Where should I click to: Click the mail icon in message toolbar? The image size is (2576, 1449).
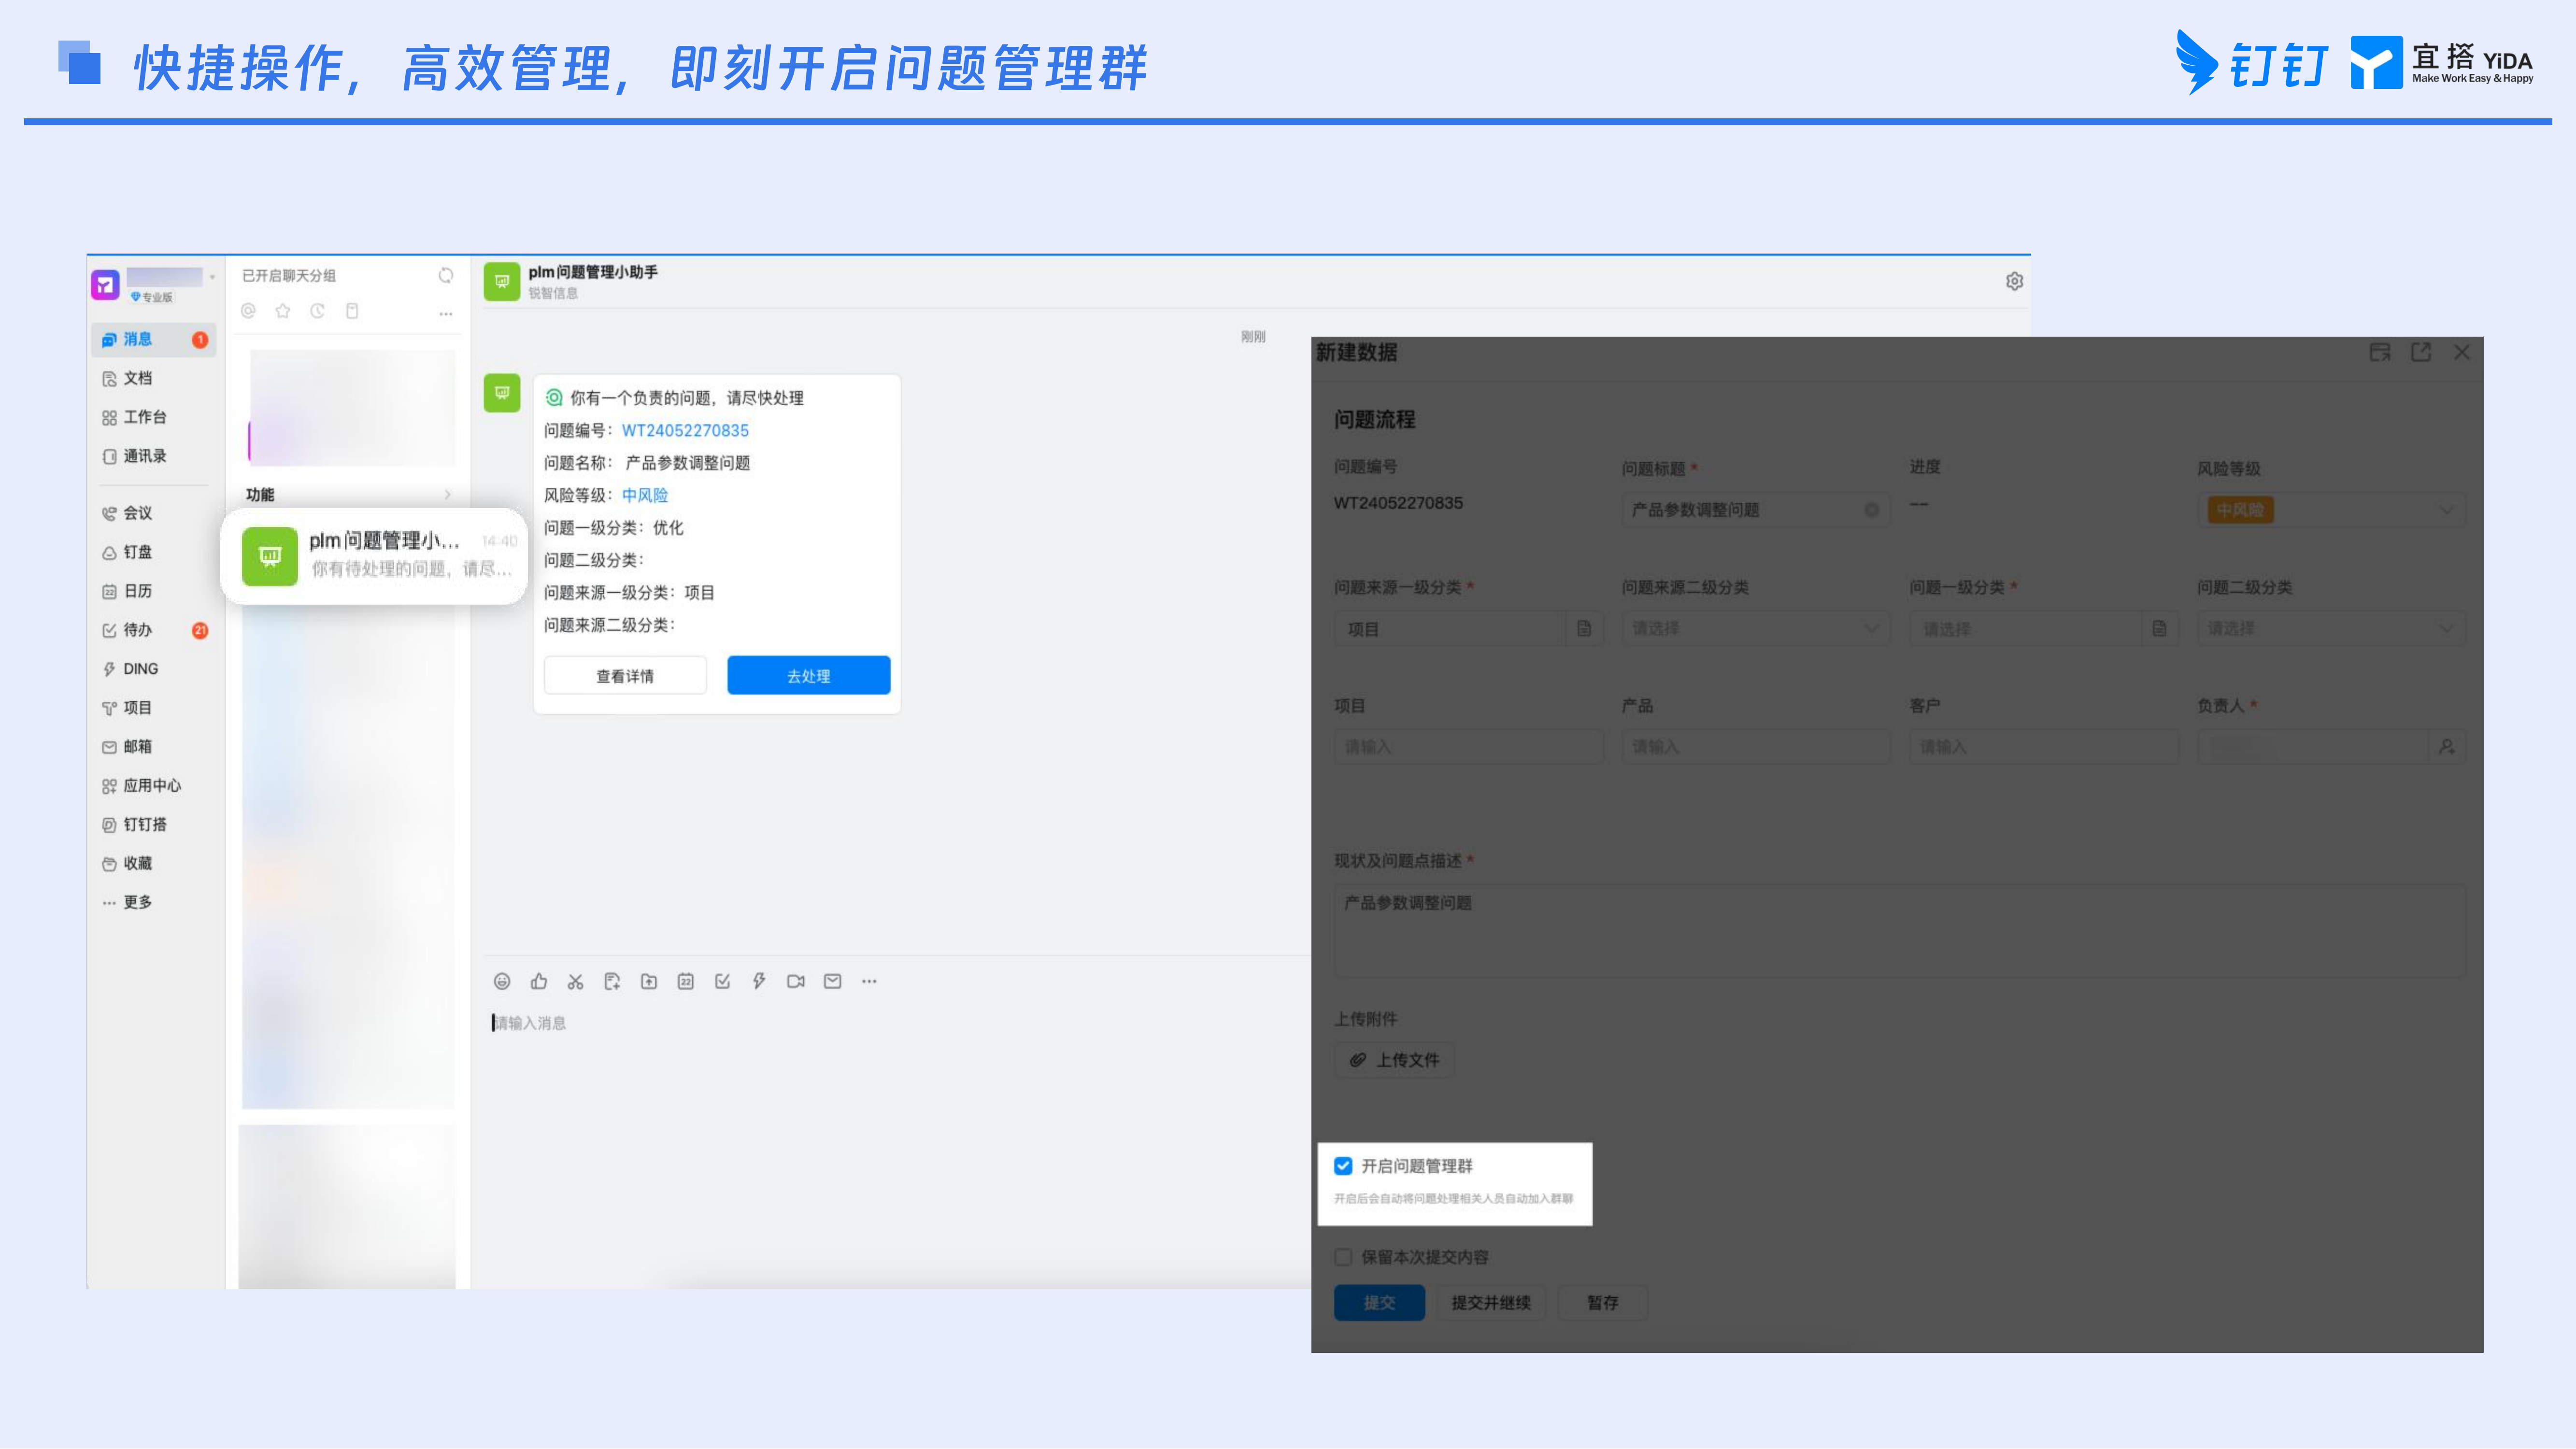(832, 982)
